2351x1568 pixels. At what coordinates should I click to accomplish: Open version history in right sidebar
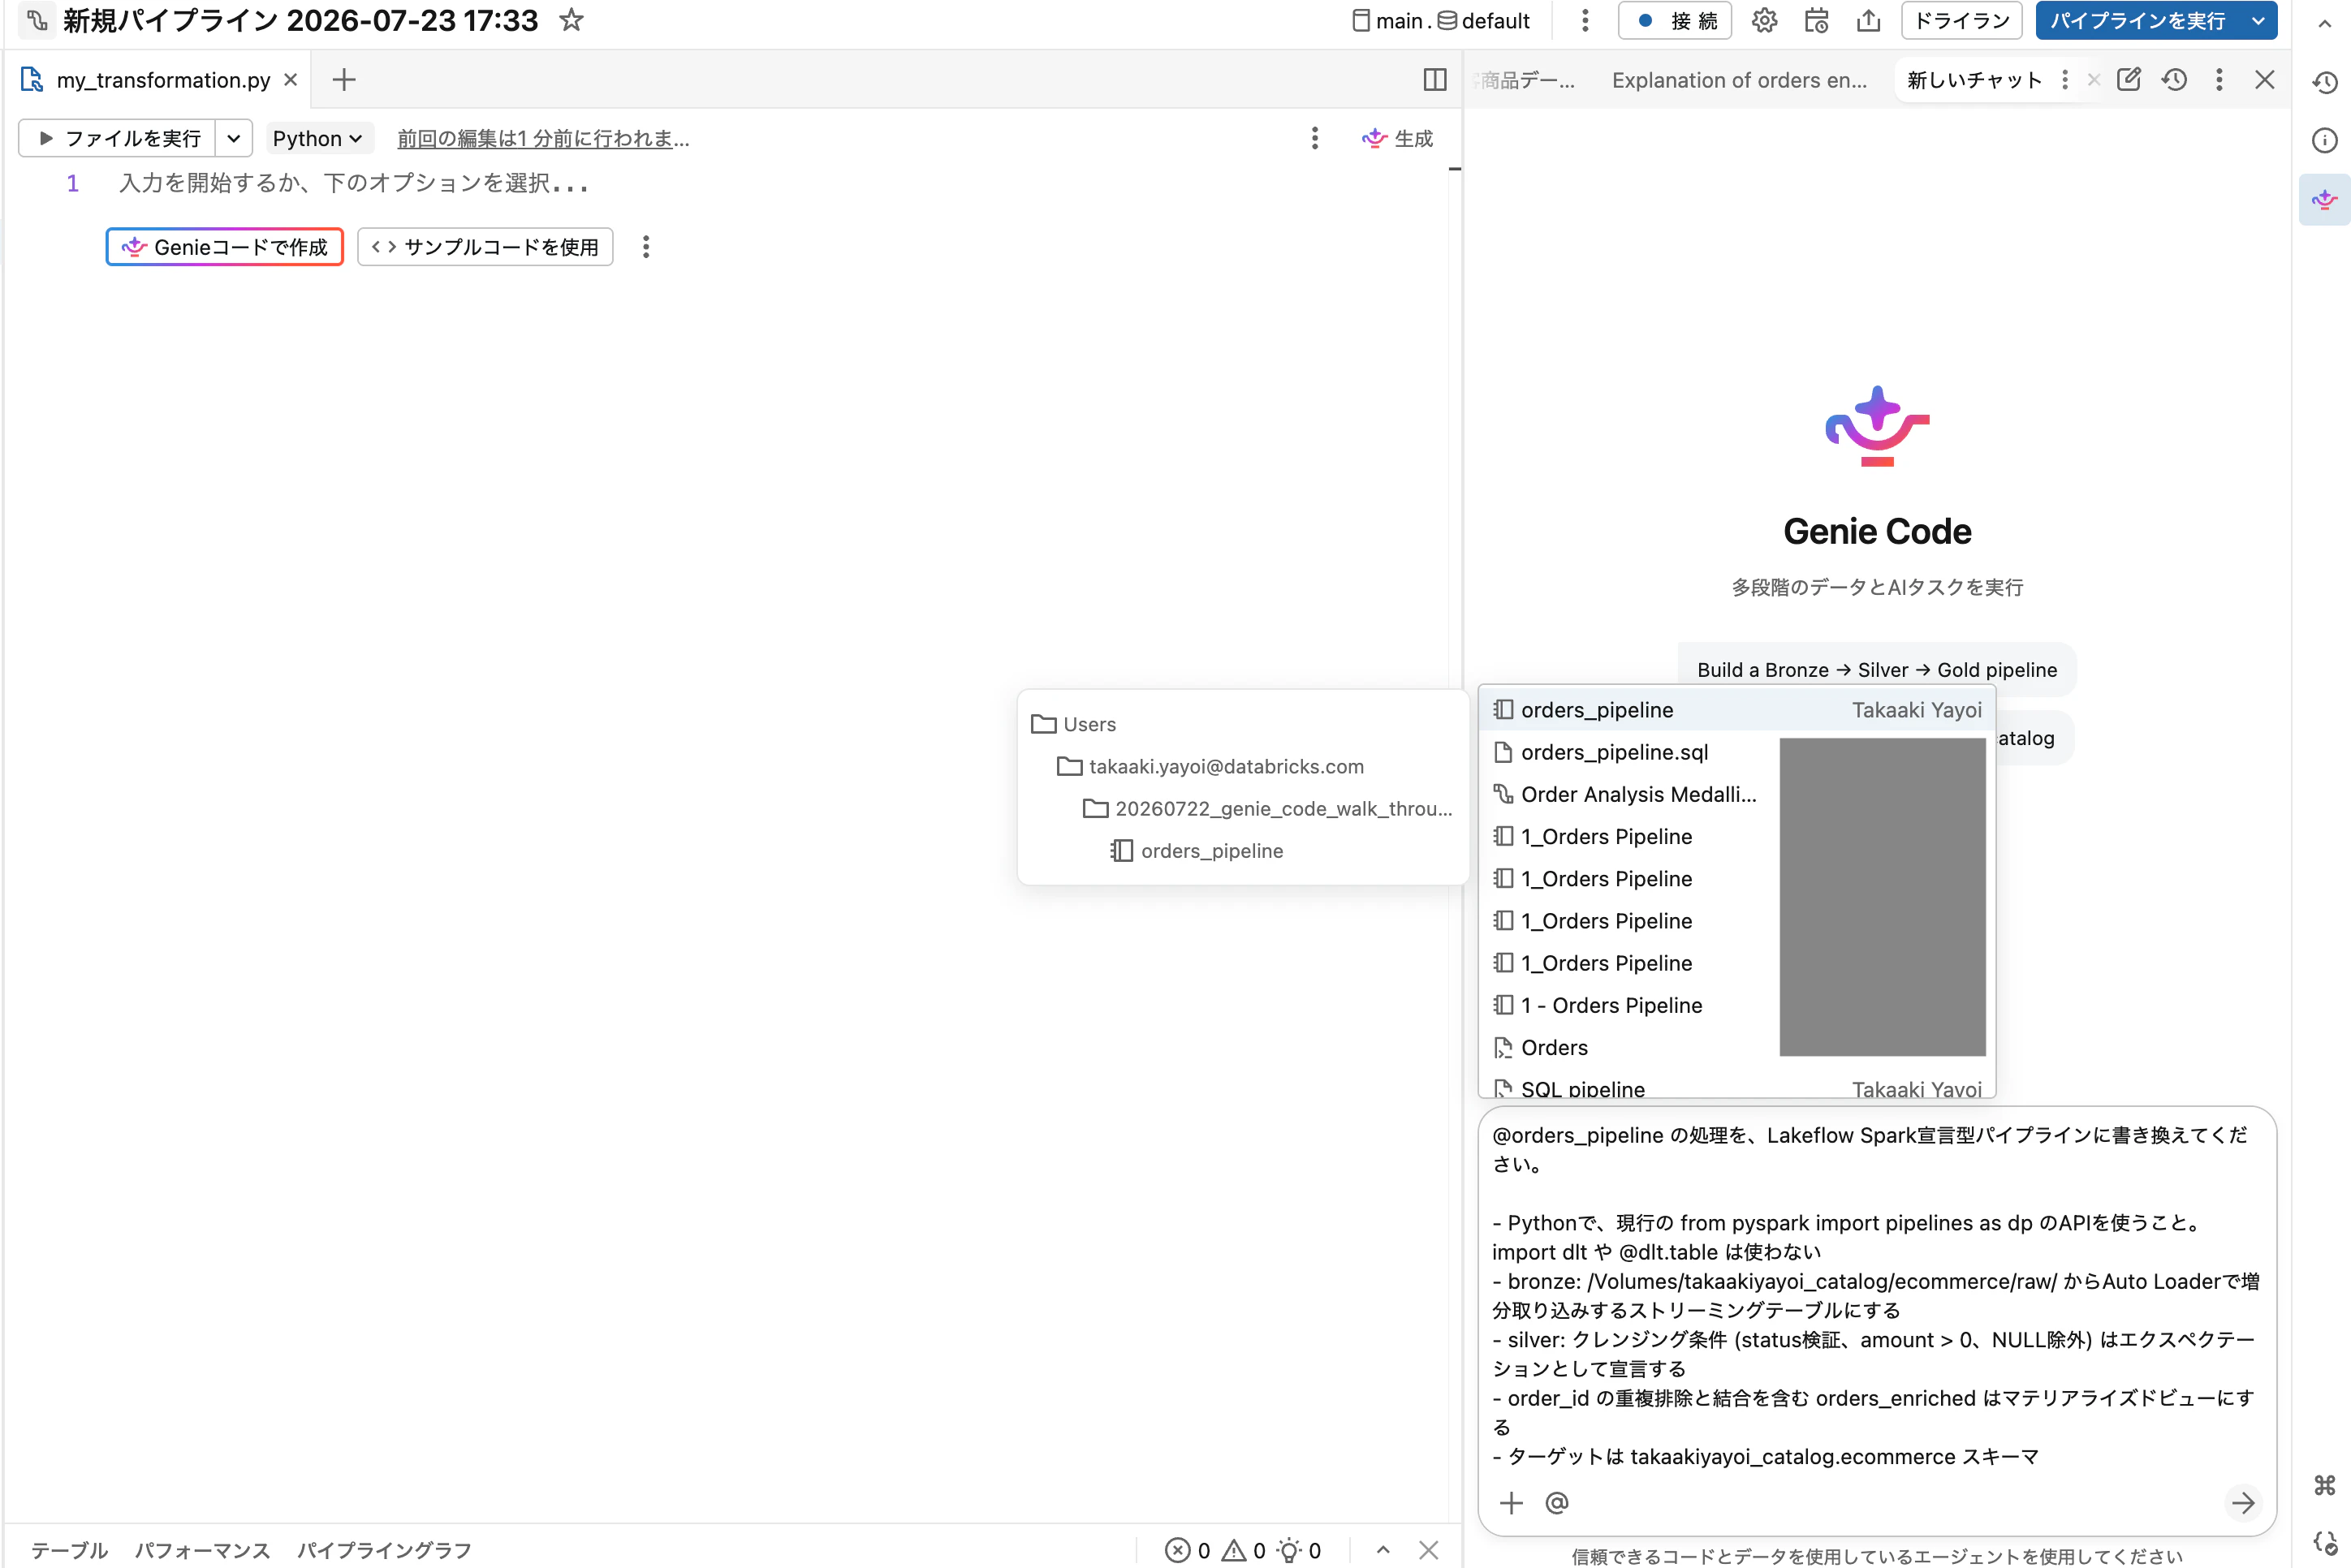tap(2325, 82)
